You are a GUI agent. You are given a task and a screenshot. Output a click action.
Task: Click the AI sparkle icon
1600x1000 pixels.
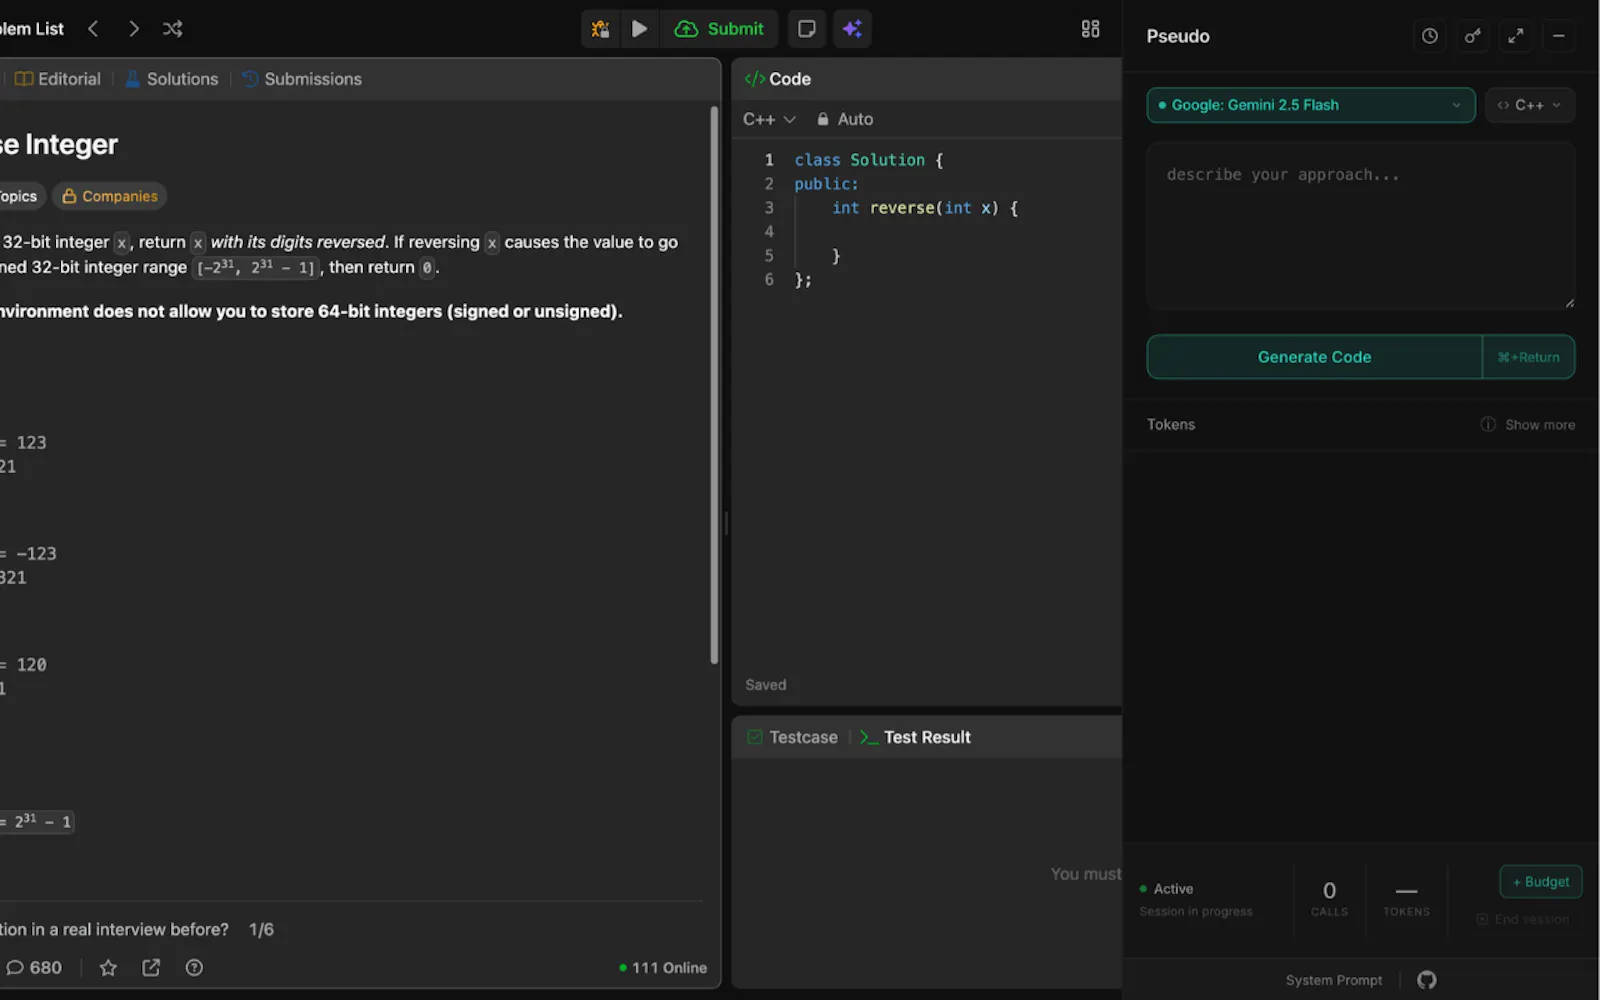tap(852, 29)
